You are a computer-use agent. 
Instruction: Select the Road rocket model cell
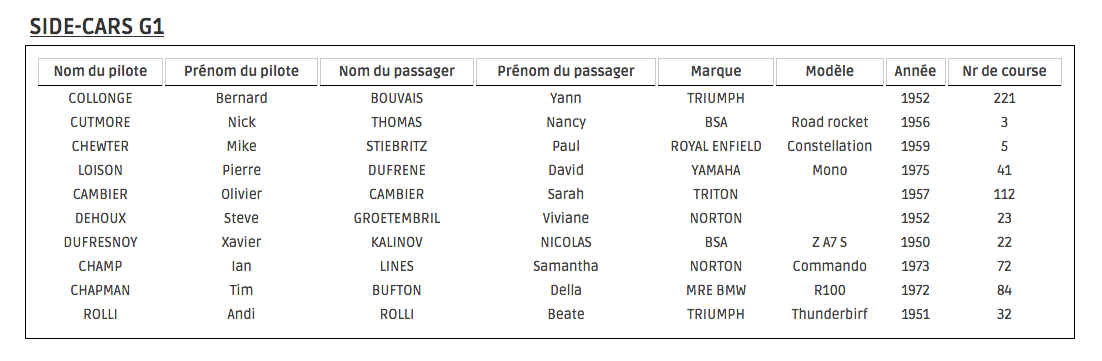(x=829, y=122)
